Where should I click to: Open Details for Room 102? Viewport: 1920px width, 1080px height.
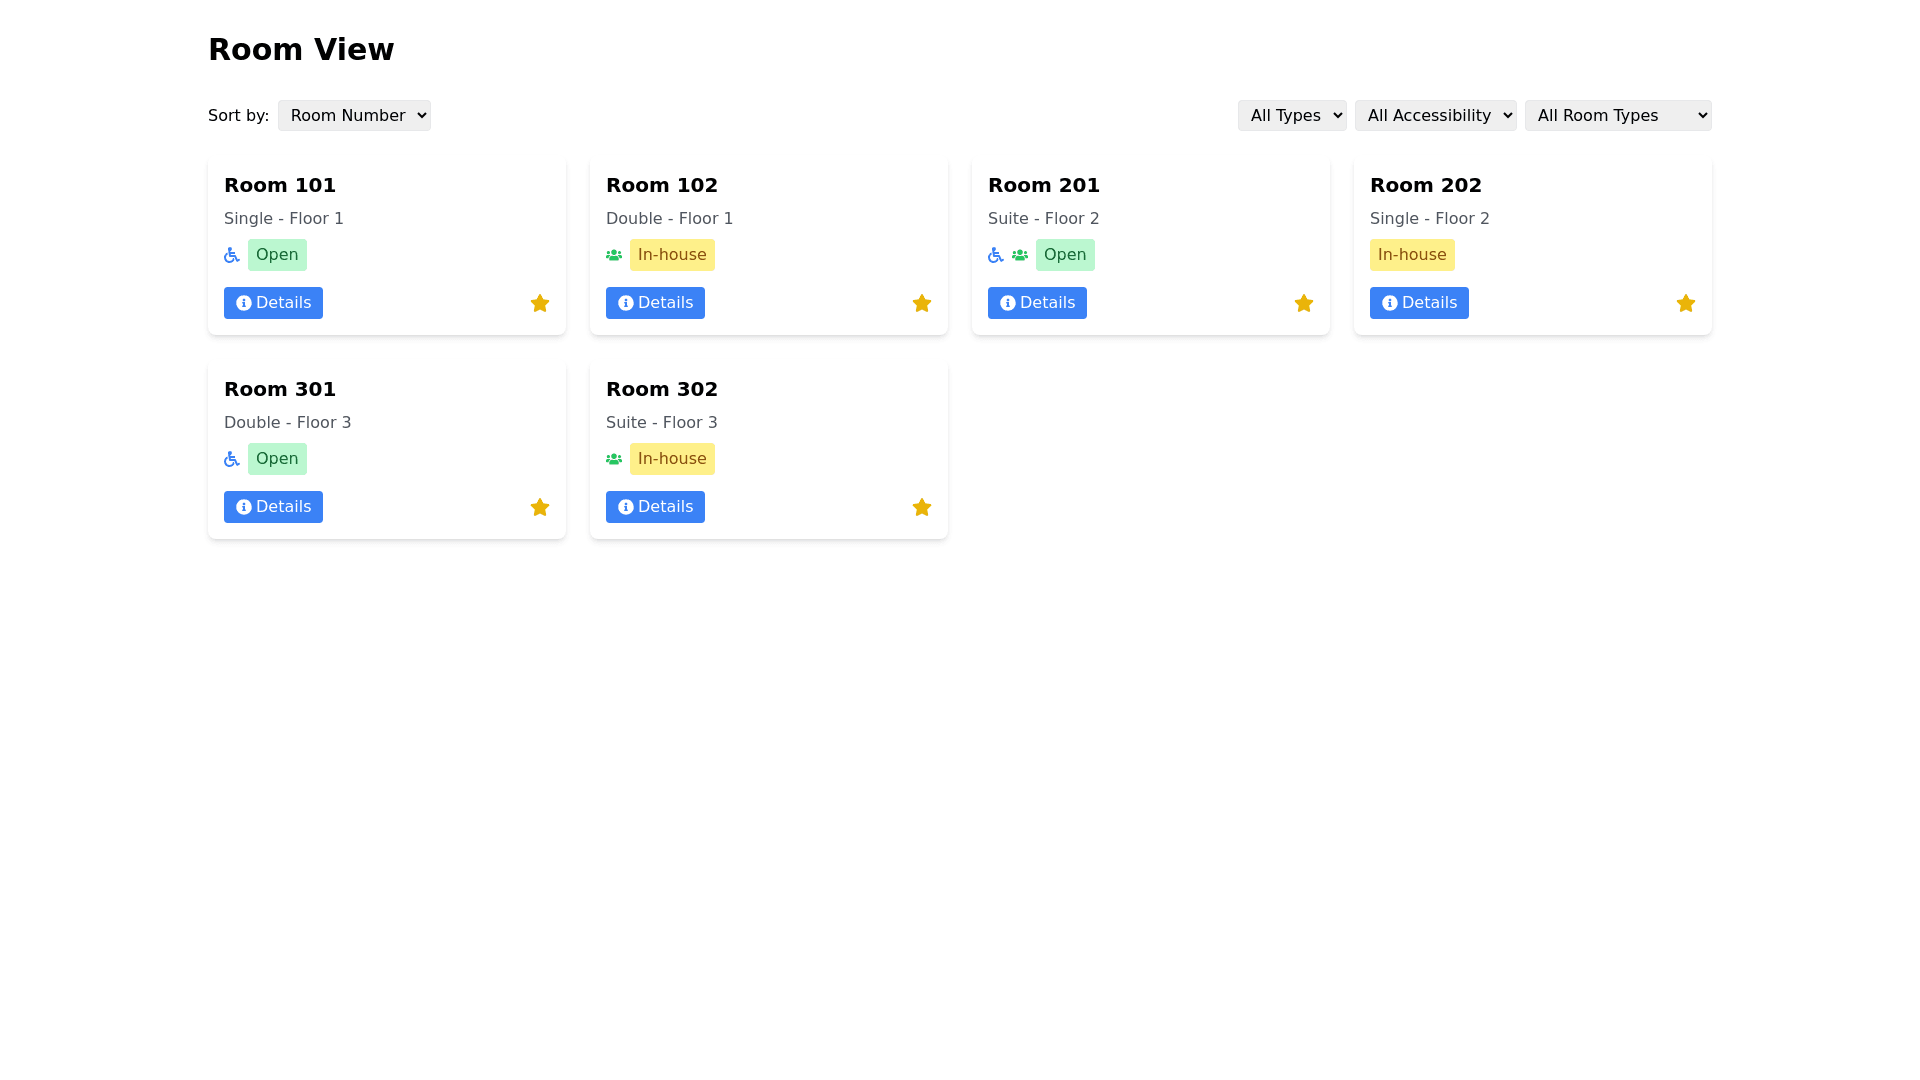click(x=655, y=303)
